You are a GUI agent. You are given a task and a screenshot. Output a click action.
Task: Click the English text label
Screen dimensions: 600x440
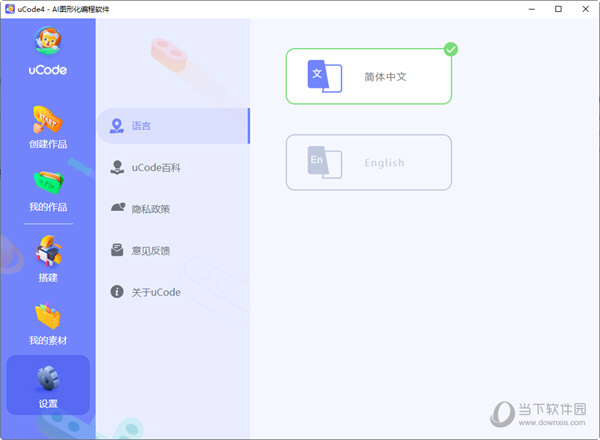(x=385, y=163)
